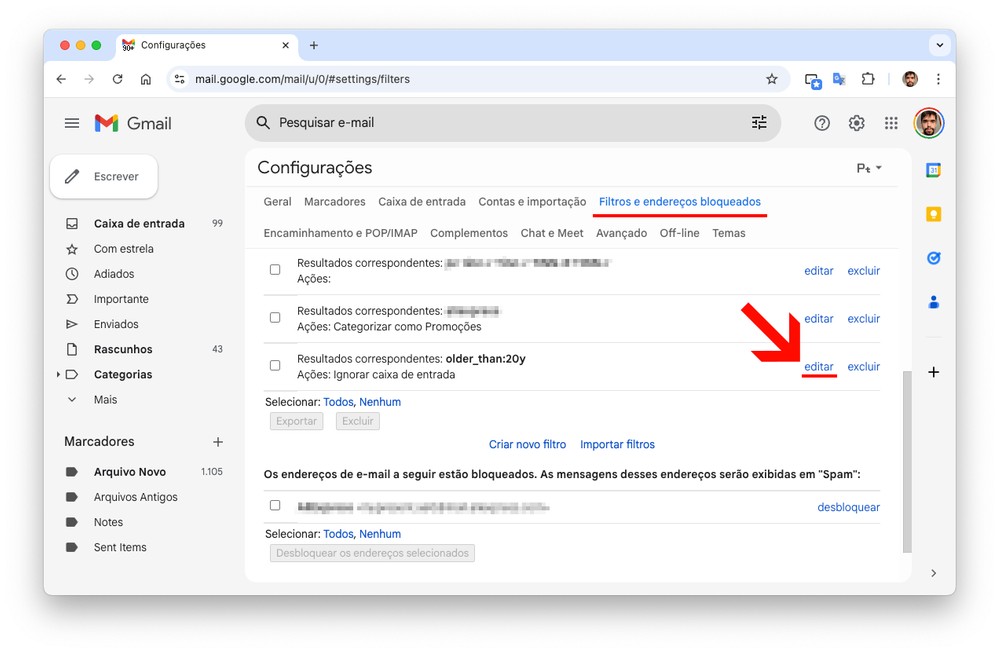Image resolution: width=1000 pixels, height=654 pixels.
Task: Open the Encaminhamento e POP/IMAP tab
Action: click(x=340, y=233)
